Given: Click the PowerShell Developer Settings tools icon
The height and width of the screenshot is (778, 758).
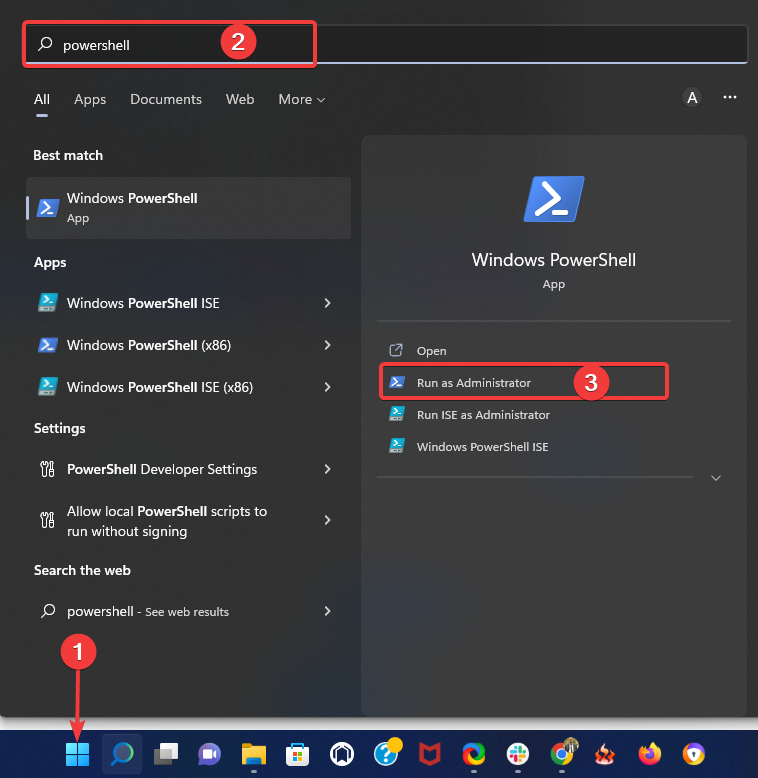Looking at the screenshot, I should pyautogui.click(x=47, y=469).
